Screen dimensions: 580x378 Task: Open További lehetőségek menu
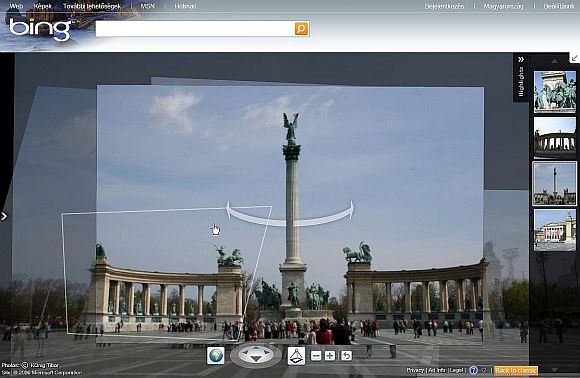[92, 6]
